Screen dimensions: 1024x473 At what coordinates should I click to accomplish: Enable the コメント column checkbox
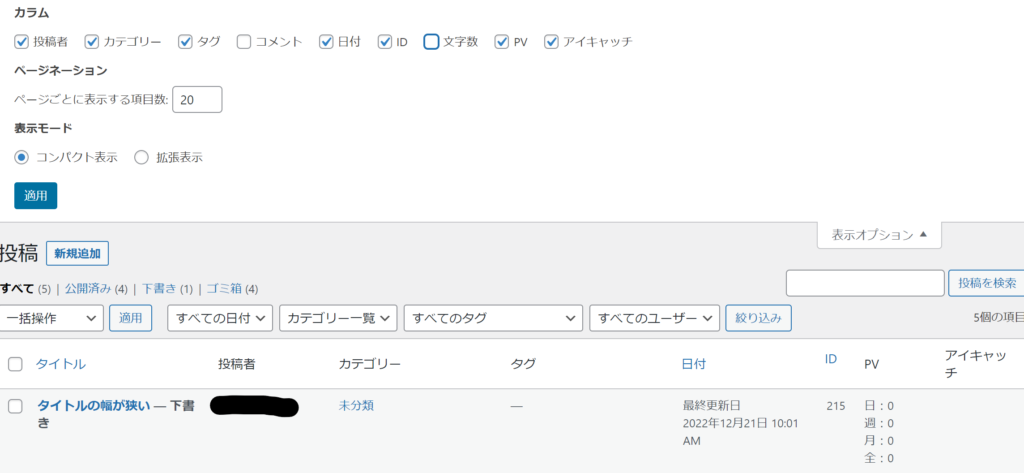pos(244,42)
